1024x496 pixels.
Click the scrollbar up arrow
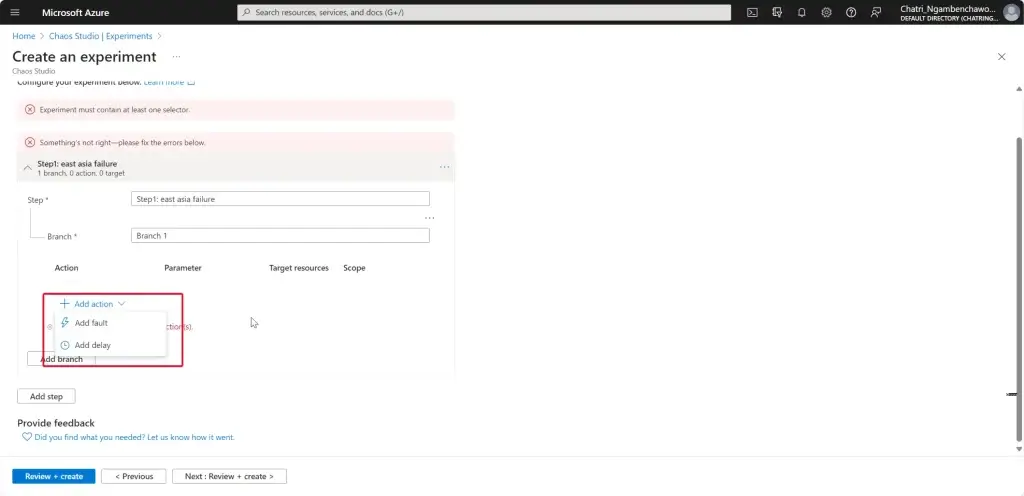tap(1019, 88)
